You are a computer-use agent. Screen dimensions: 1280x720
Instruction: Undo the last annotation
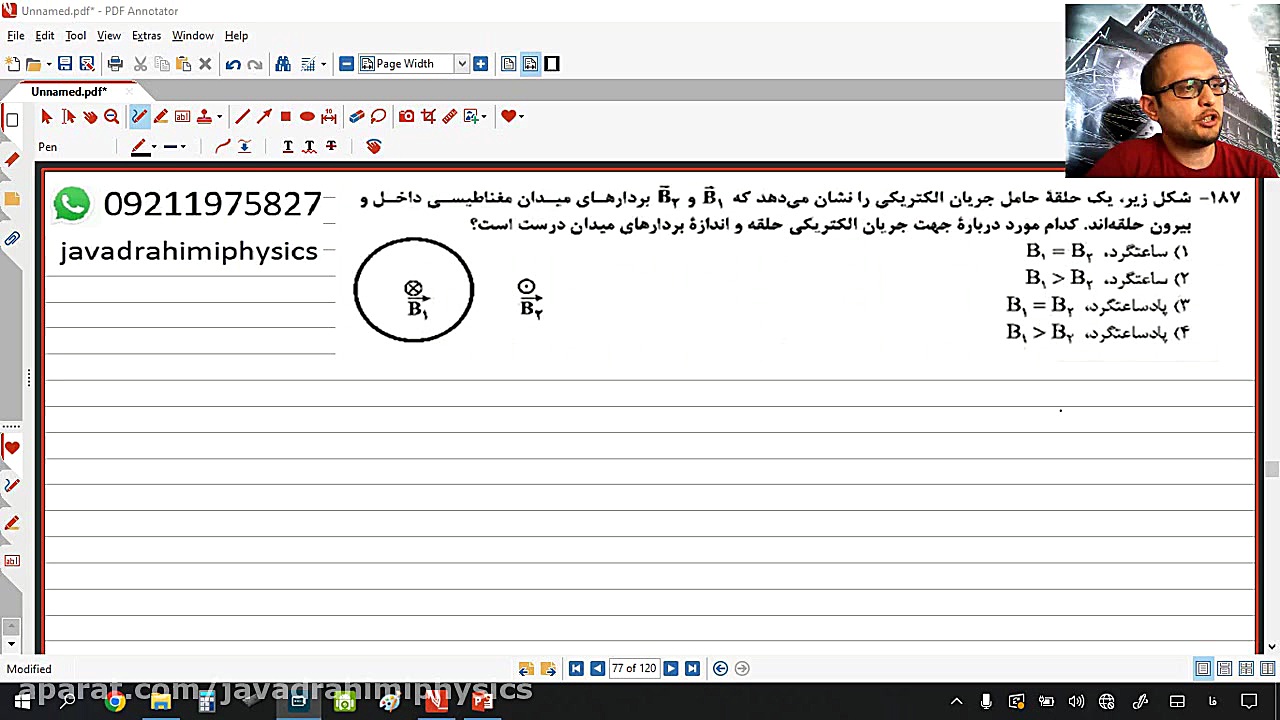[233, 63]
